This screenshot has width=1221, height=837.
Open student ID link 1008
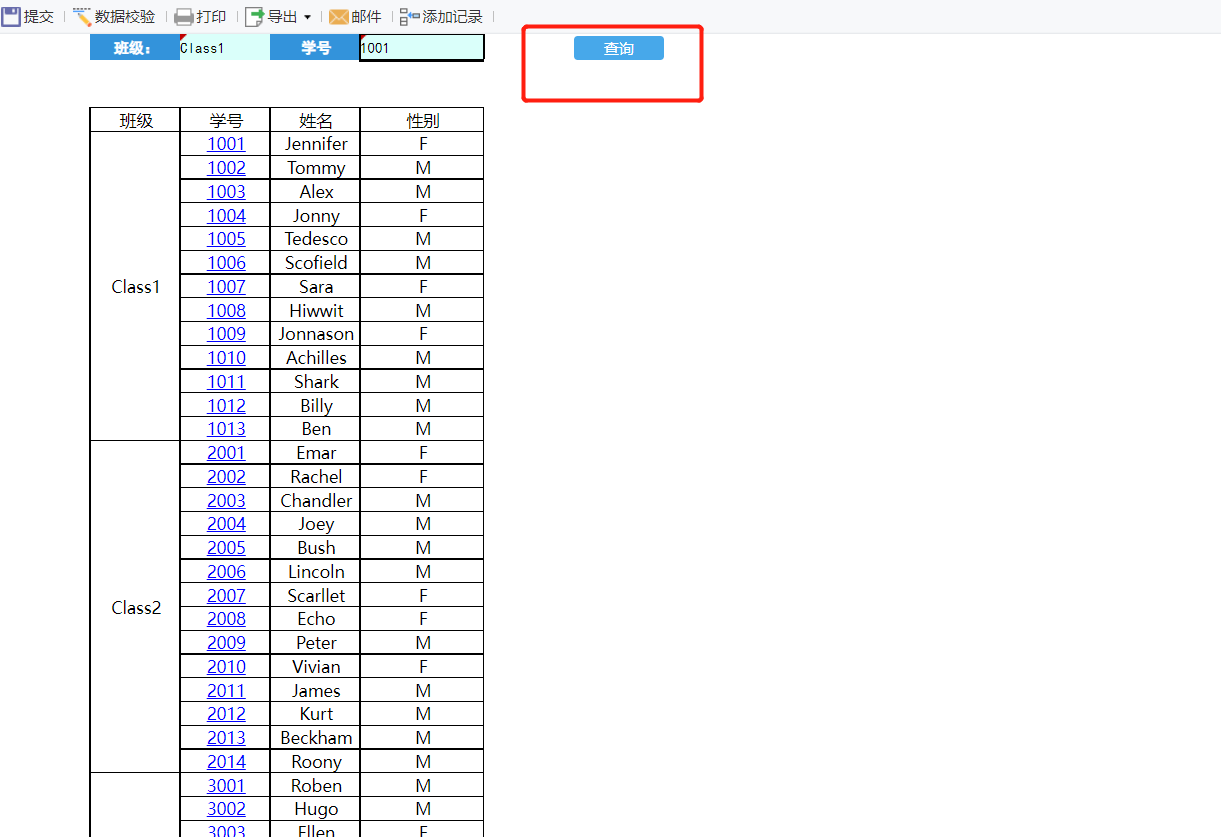[x=226, y=311]
